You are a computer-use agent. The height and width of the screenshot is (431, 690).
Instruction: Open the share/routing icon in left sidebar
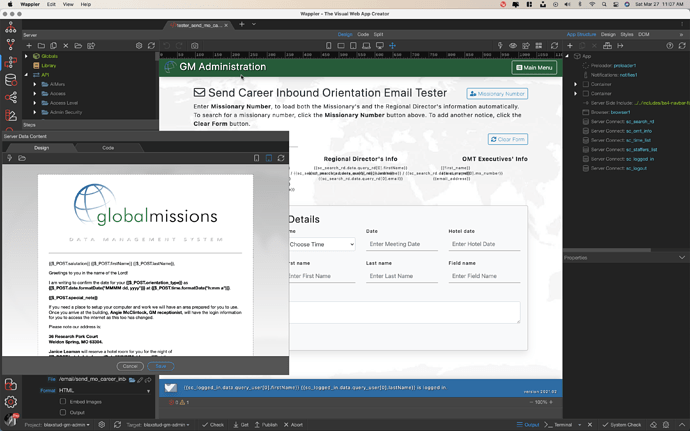(11, 97)
